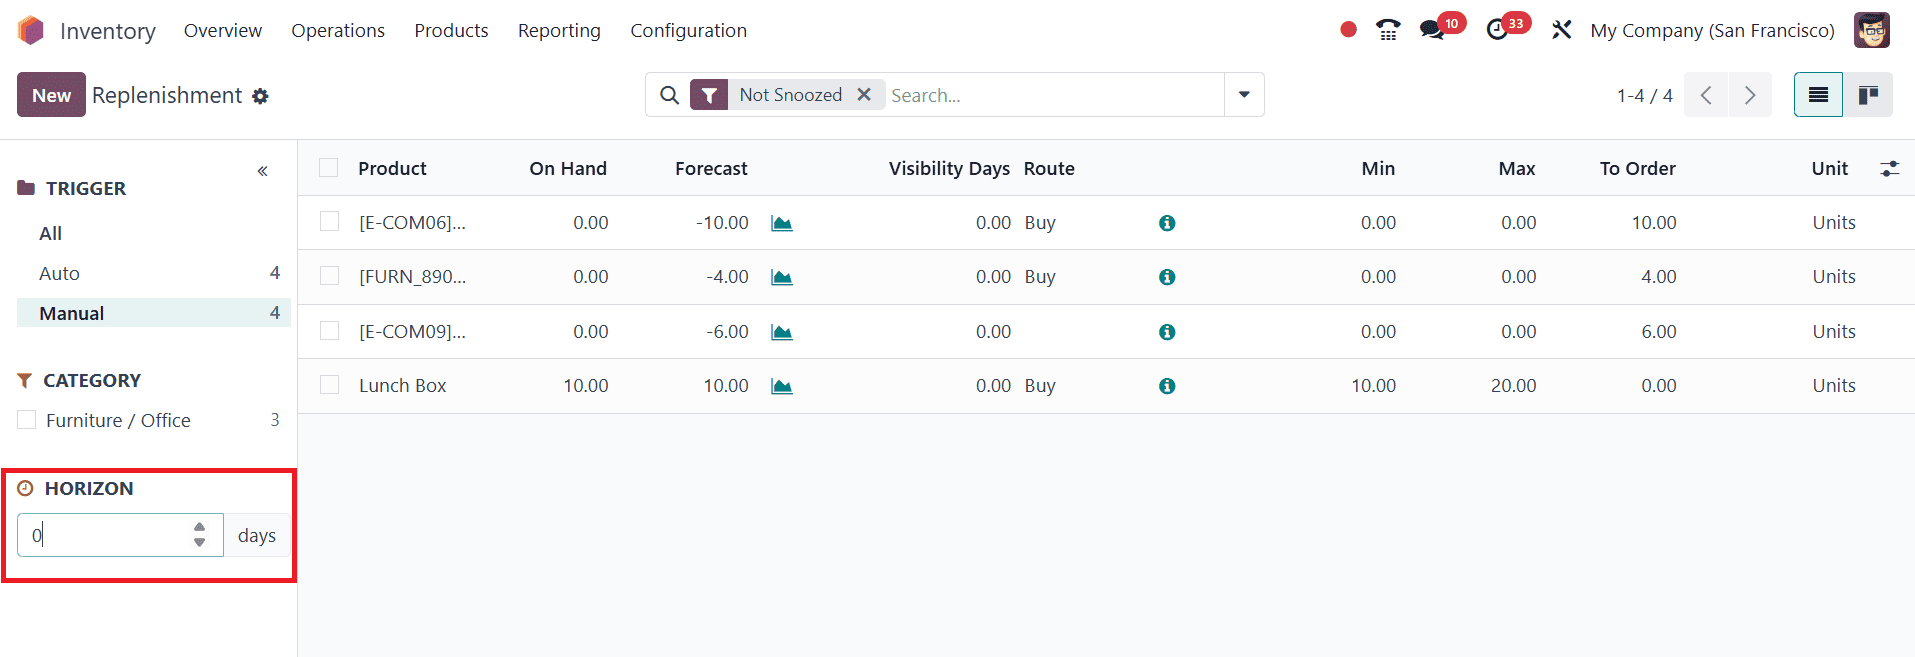Viewport: 1915px width, 657px height.
Task: Open the Inventory app logo icon
Action: [31, 30]
